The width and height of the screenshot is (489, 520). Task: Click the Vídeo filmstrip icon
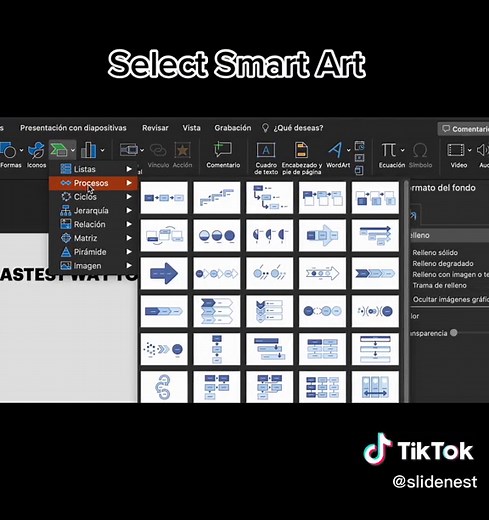pos(456,150)
